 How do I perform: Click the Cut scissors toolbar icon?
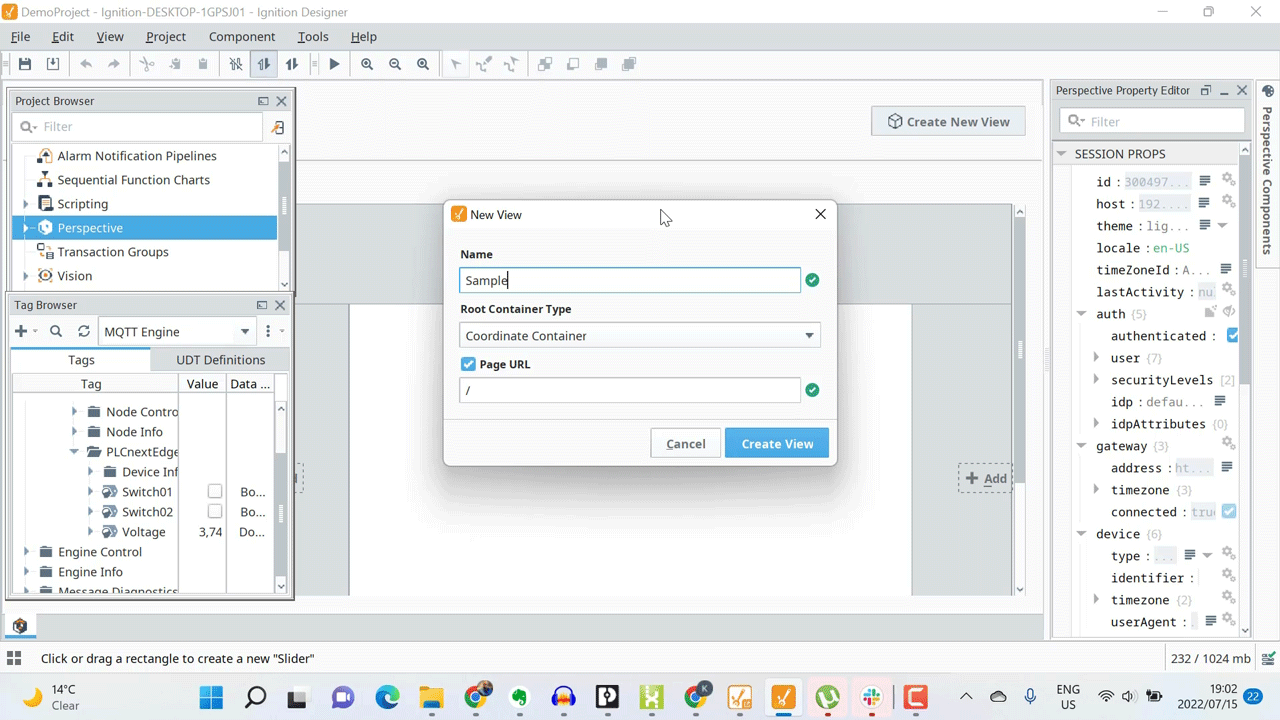point(147,64)
